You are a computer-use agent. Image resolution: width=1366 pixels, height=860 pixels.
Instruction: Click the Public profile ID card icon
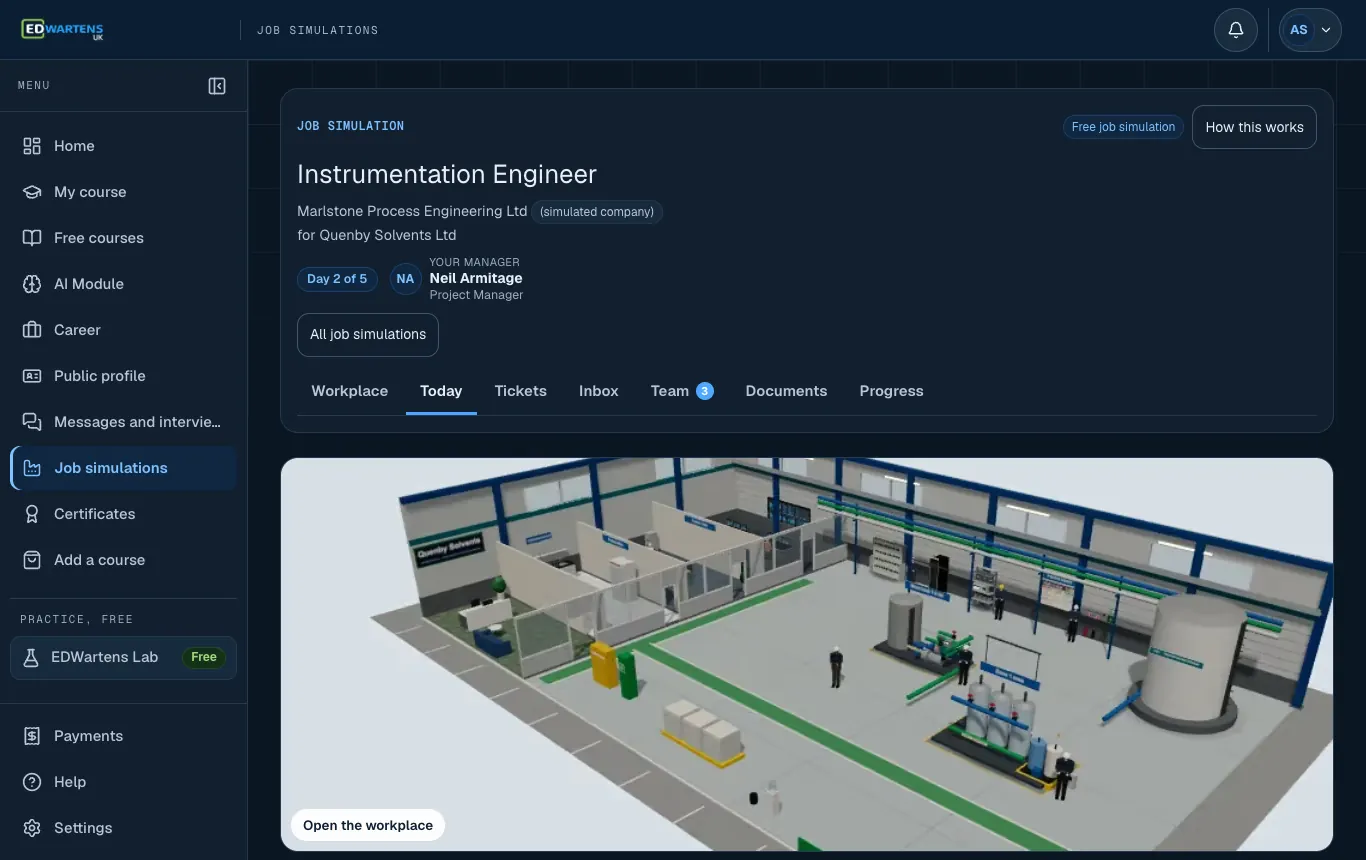(32, 376)
